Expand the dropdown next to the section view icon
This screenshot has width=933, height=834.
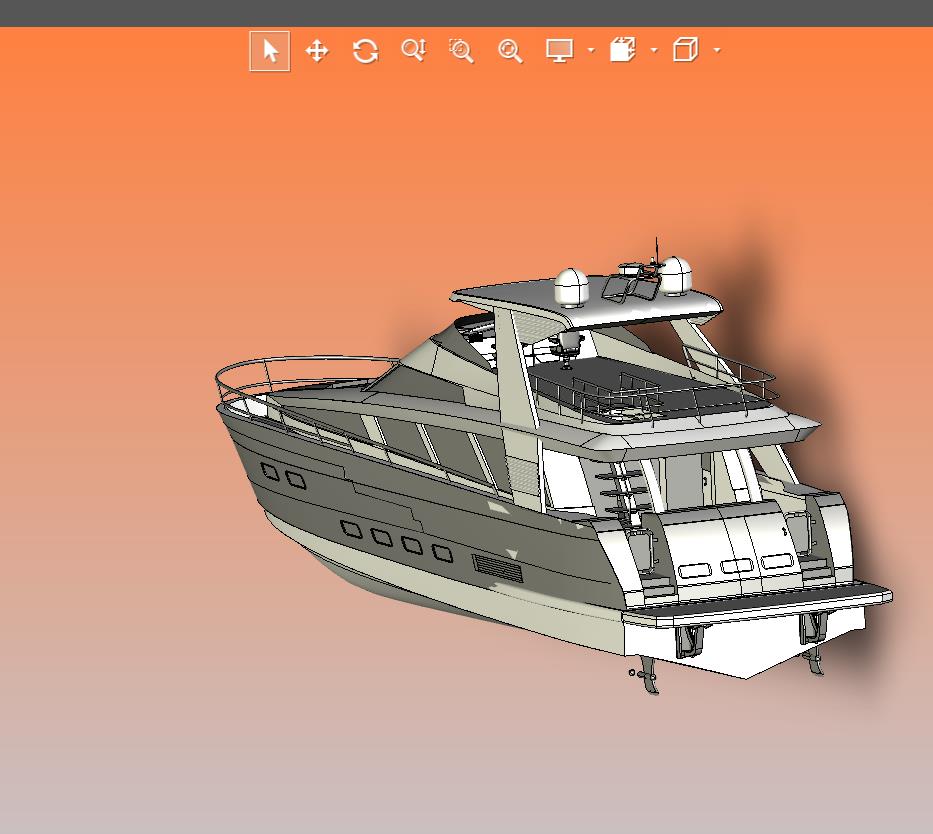point(654,51)
